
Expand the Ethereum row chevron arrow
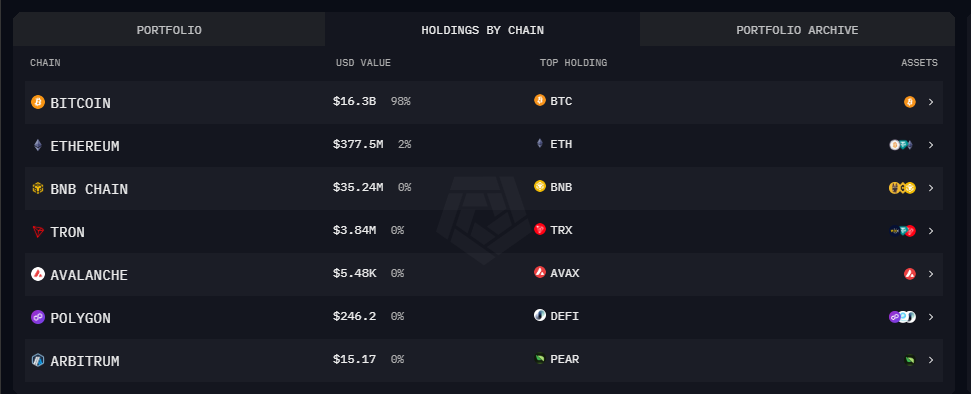coord(931,145)
